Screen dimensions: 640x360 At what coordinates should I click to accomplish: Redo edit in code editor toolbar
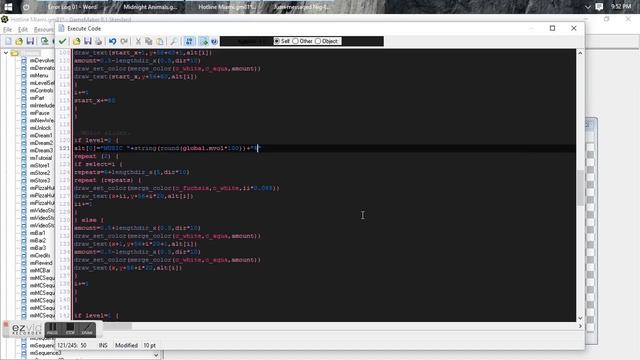[124, 41]
